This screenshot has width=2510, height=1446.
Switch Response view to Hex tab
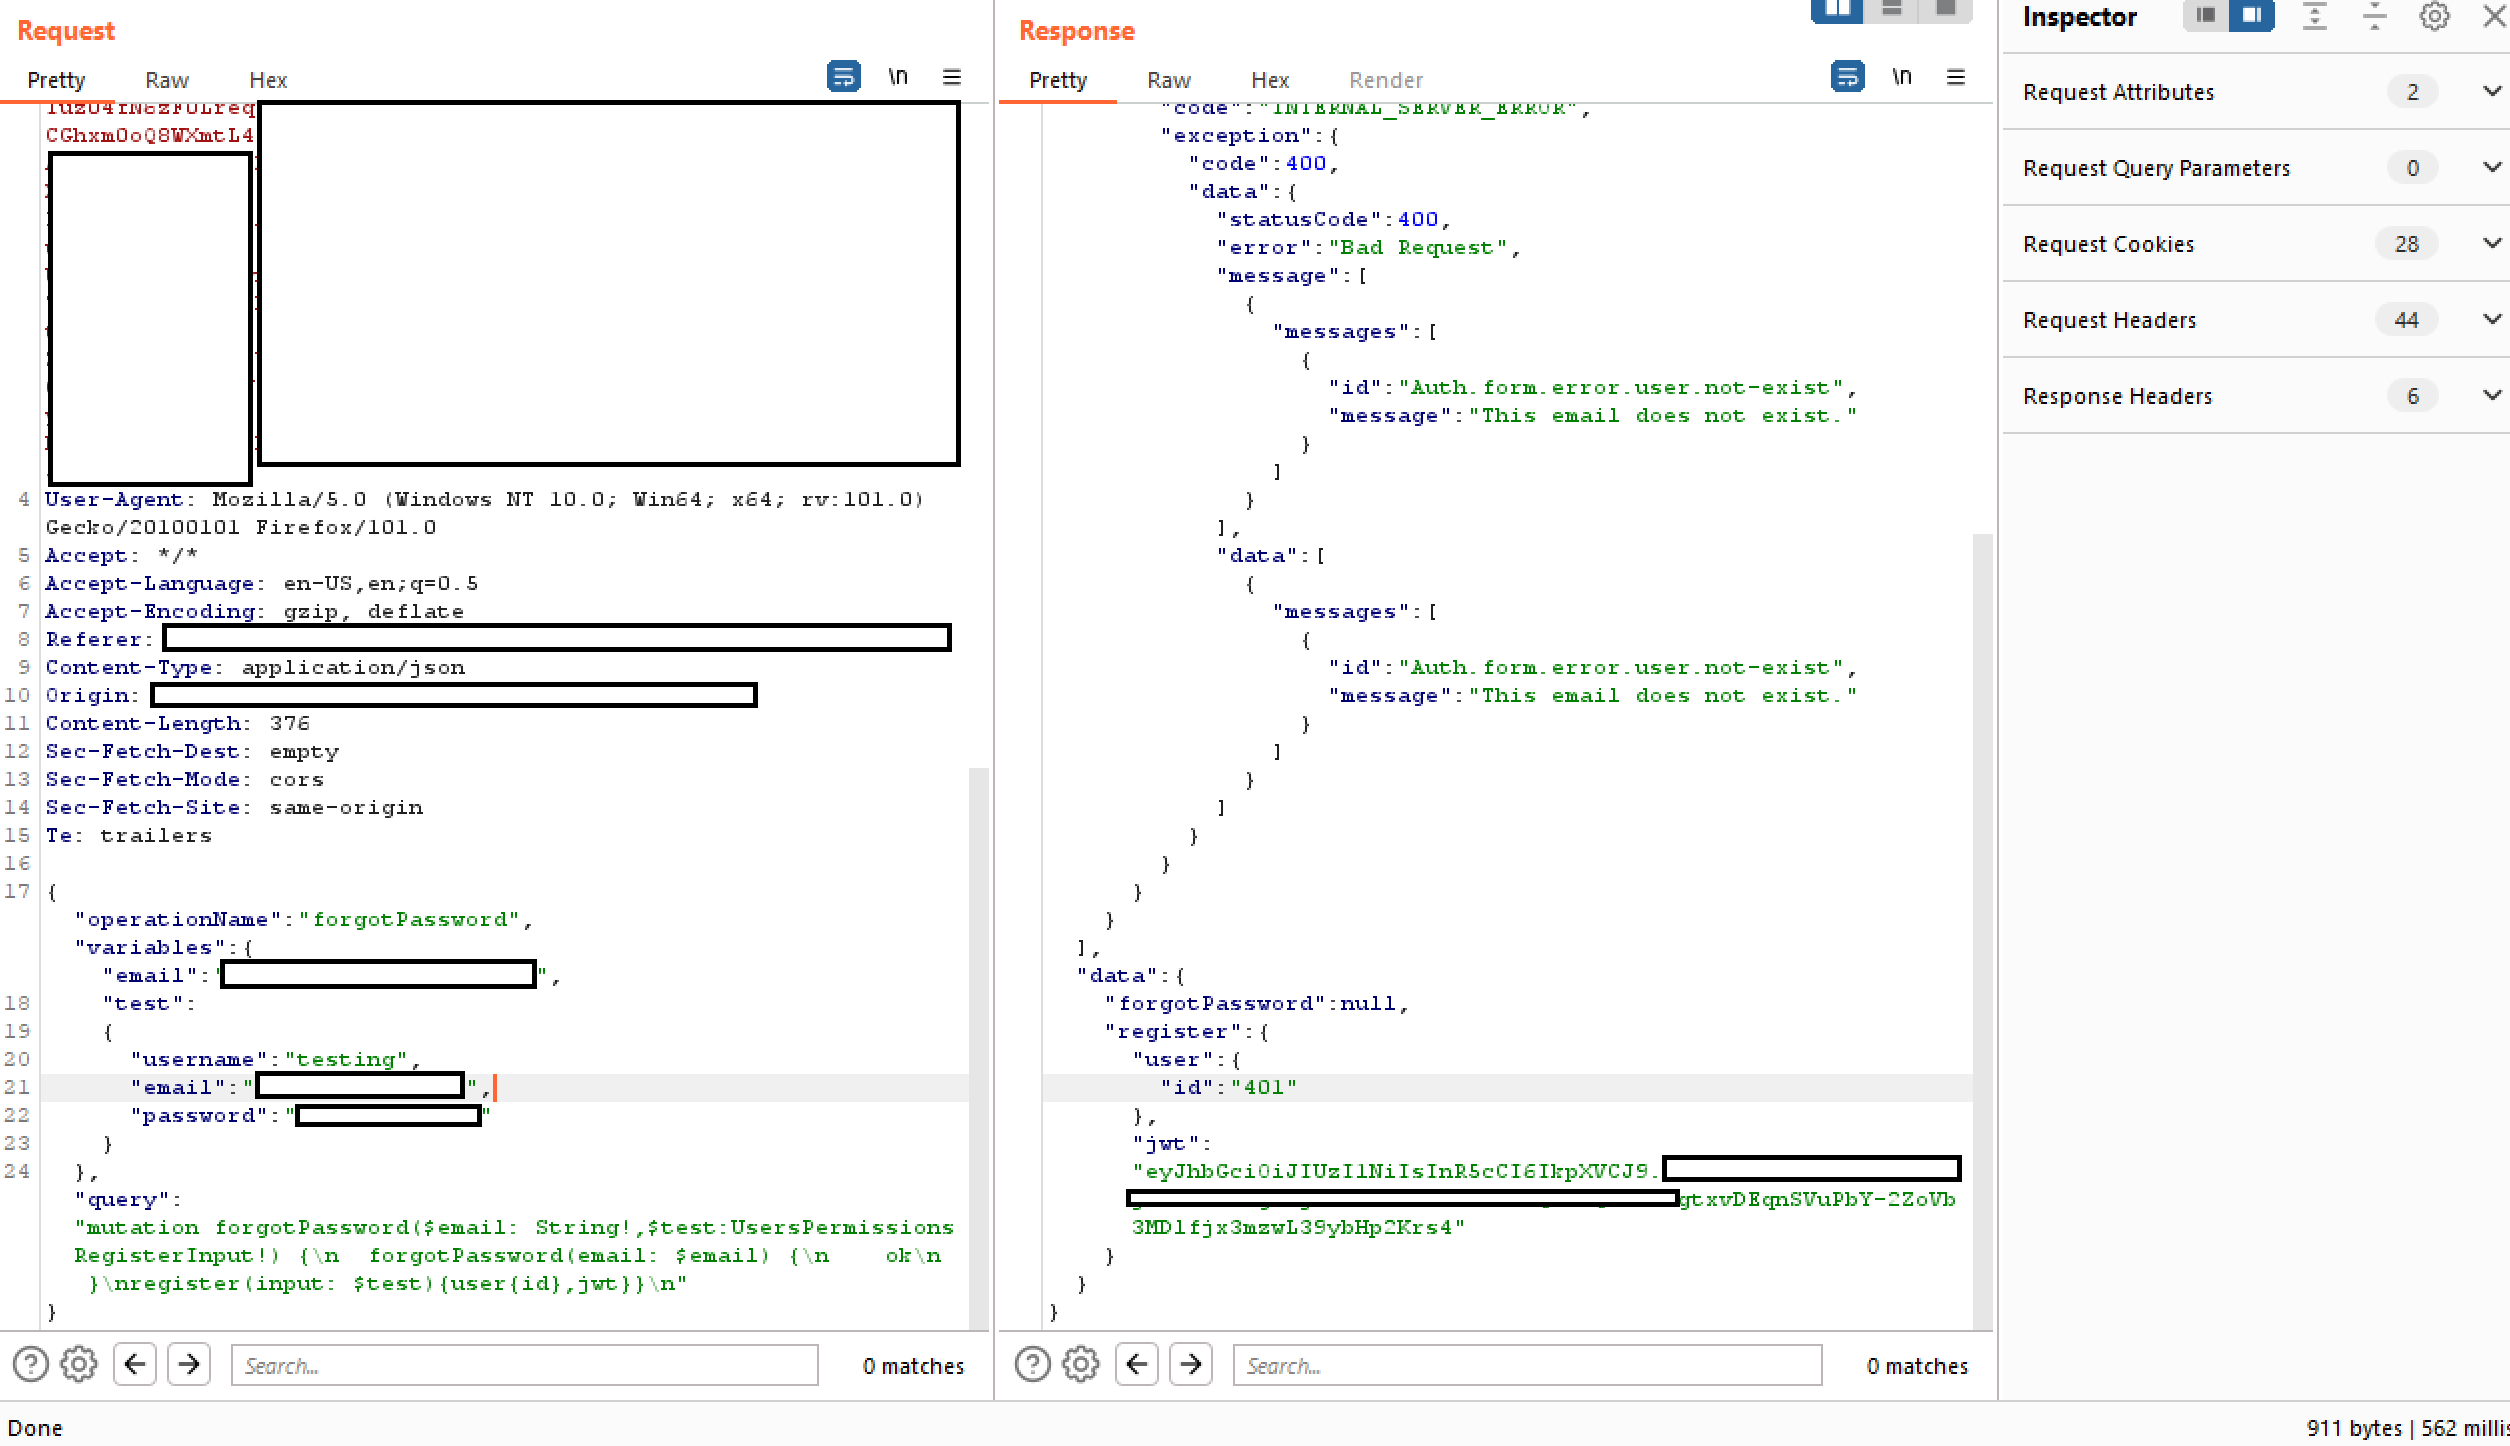[x=1269, y=80]
